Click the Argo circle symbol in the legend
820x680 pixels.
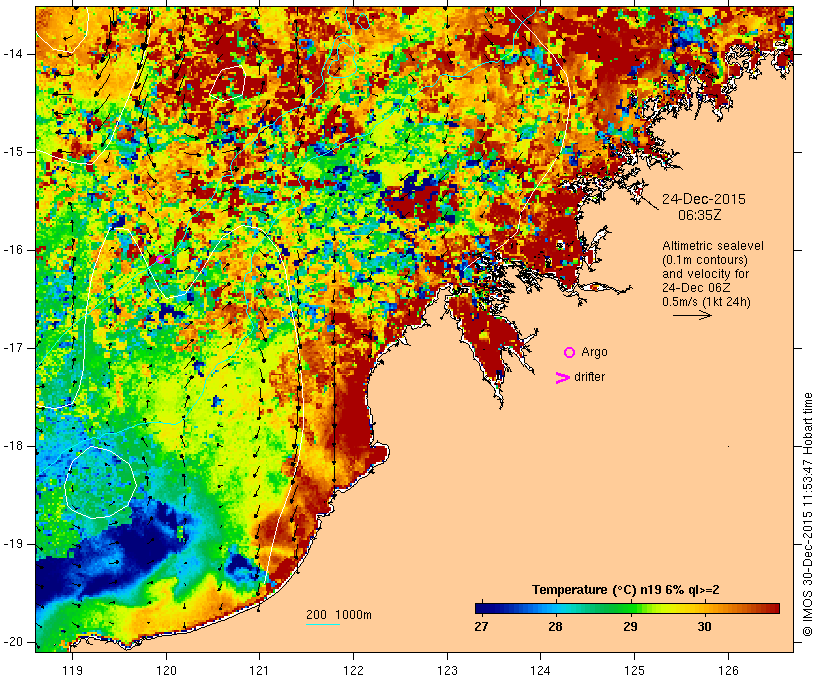pyautogui.click(x=570, y=353)
